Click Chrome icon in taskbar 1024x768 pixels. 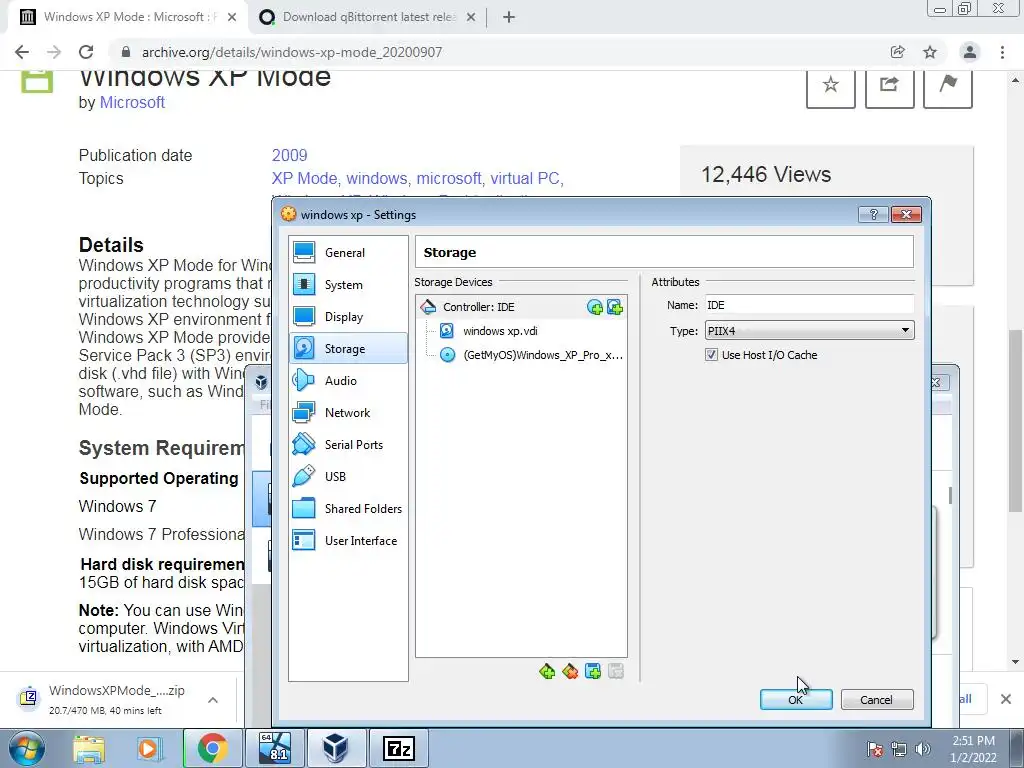click(212, 748)
